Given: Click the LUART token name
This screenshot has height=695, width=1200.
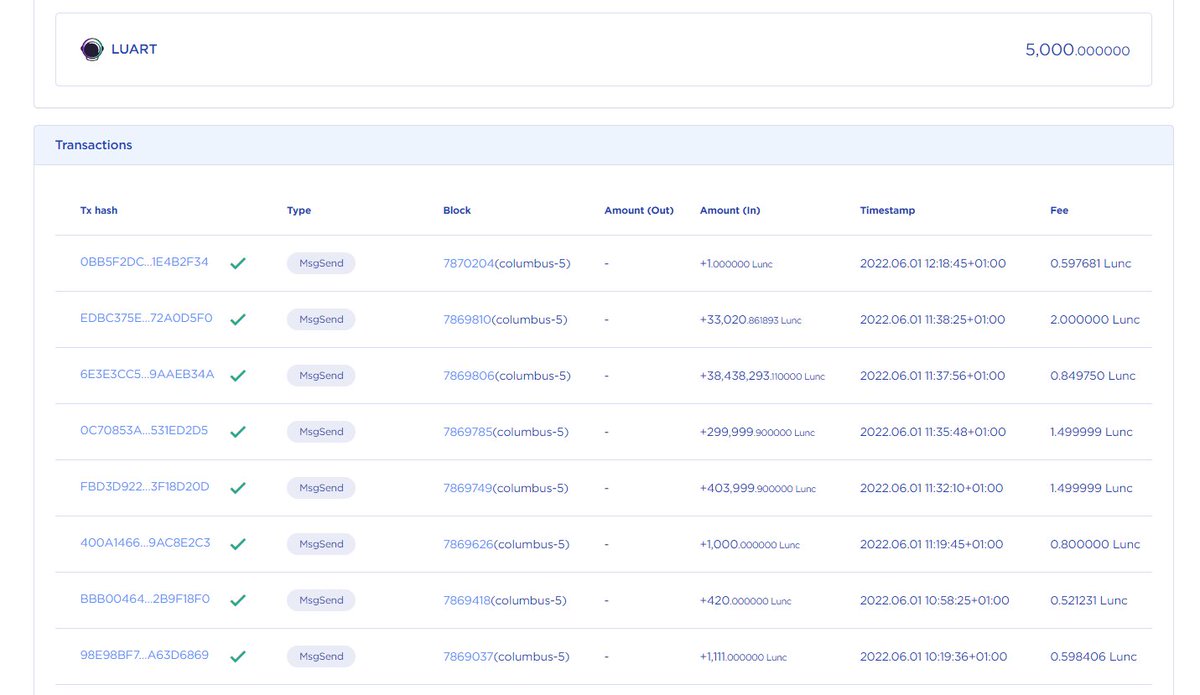Looking at the screenshot, I should pyautogui.click(x=134, y=49).
